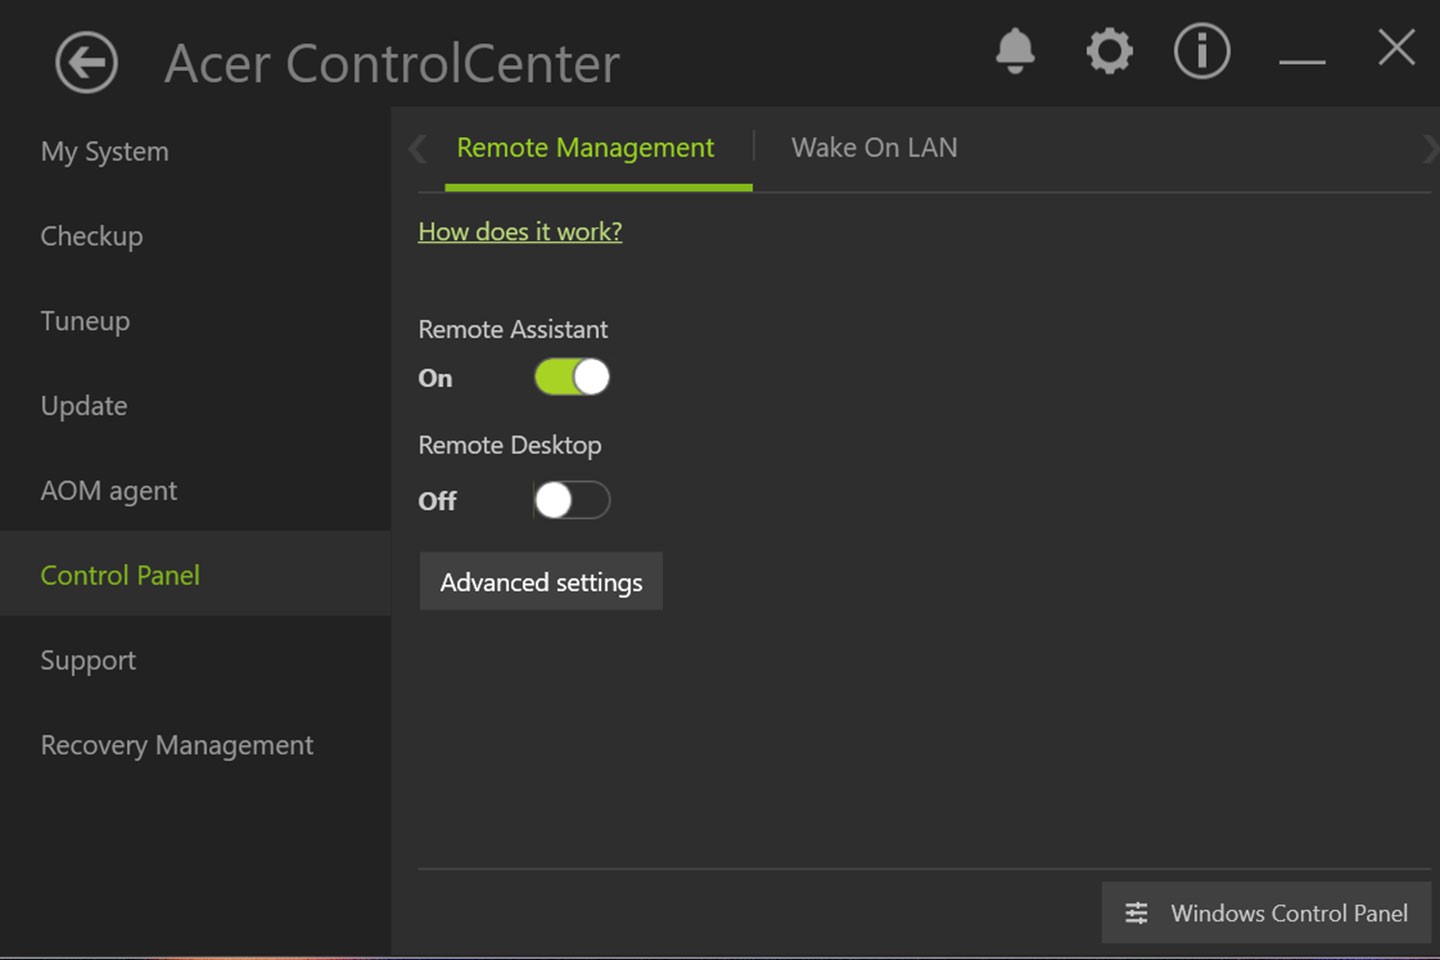Navigate to the AOM agent section
Image resolution: width=1440 pixels, height=960 pixels.
click(x=109, y=491)
